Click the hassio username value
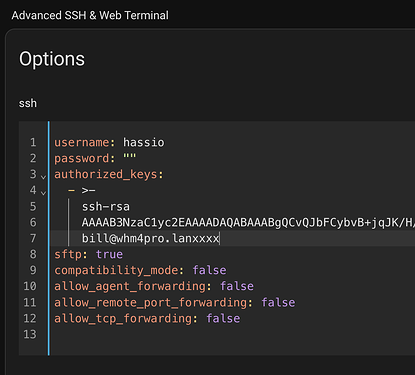The height and width of the screenshot is (375, 415). click(x=144, y=142)
